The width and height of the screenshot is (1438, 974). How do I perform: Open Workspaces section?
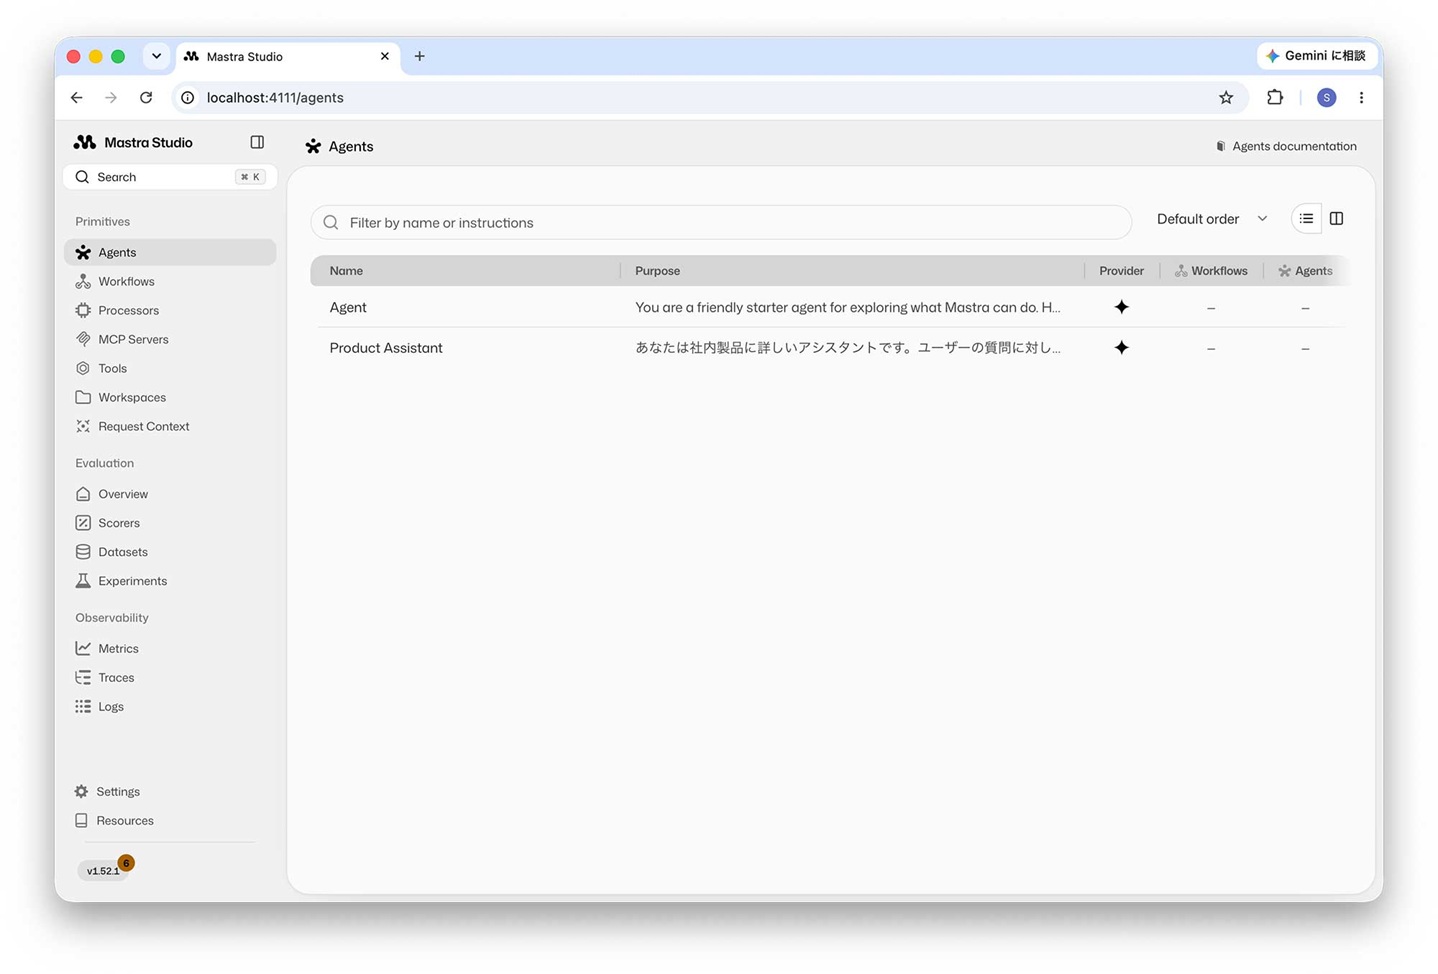170,397
